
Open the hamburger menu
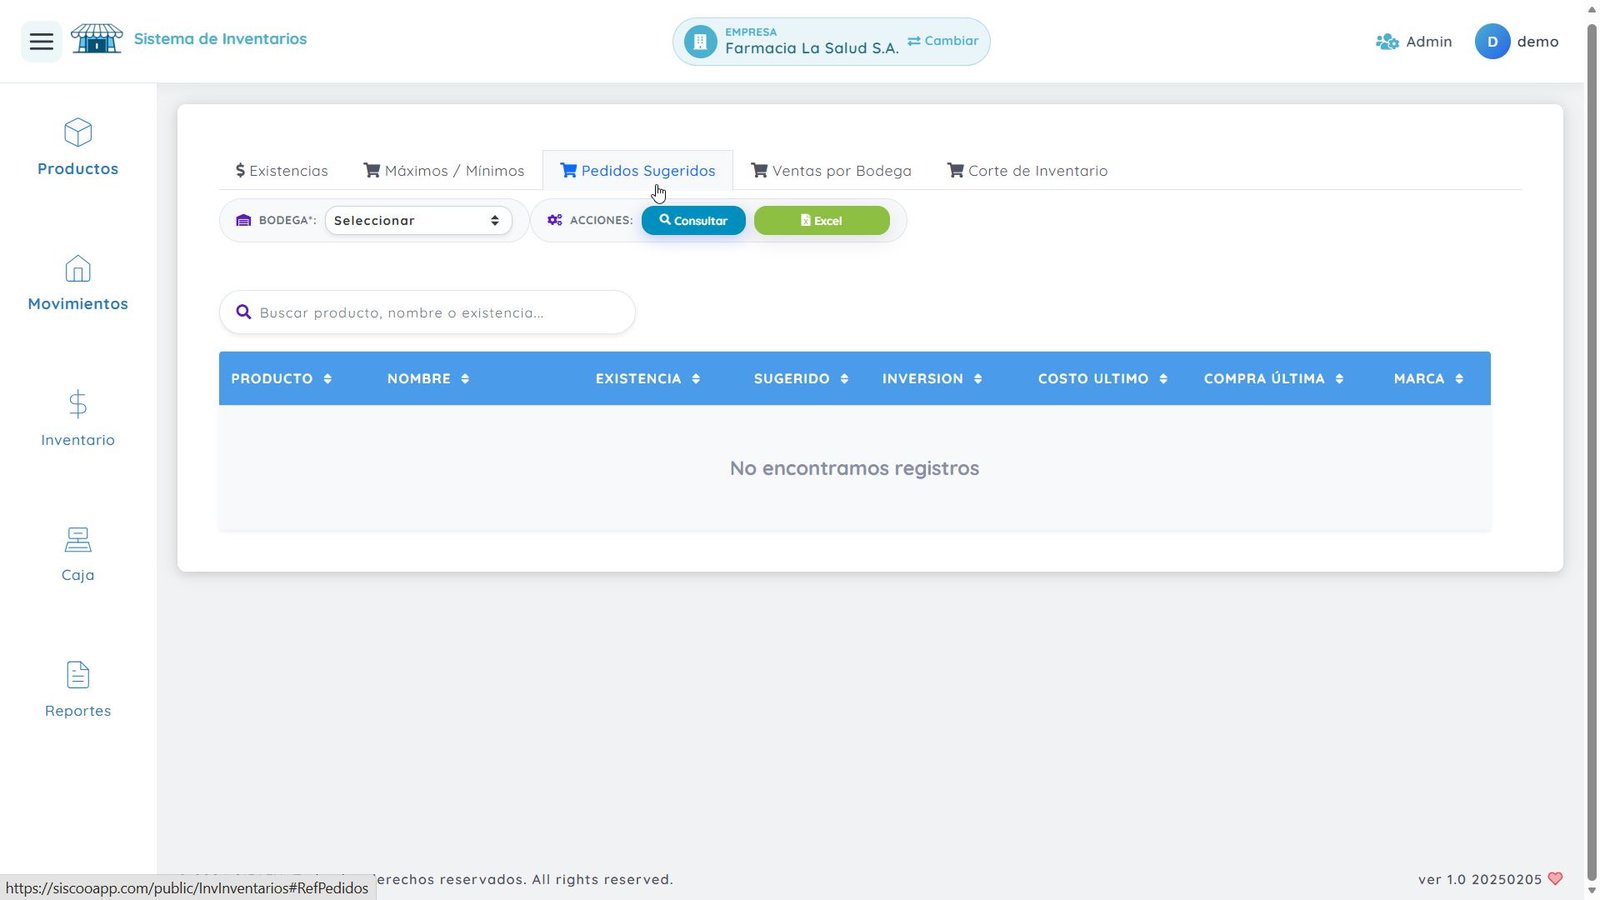coord(41,41)
